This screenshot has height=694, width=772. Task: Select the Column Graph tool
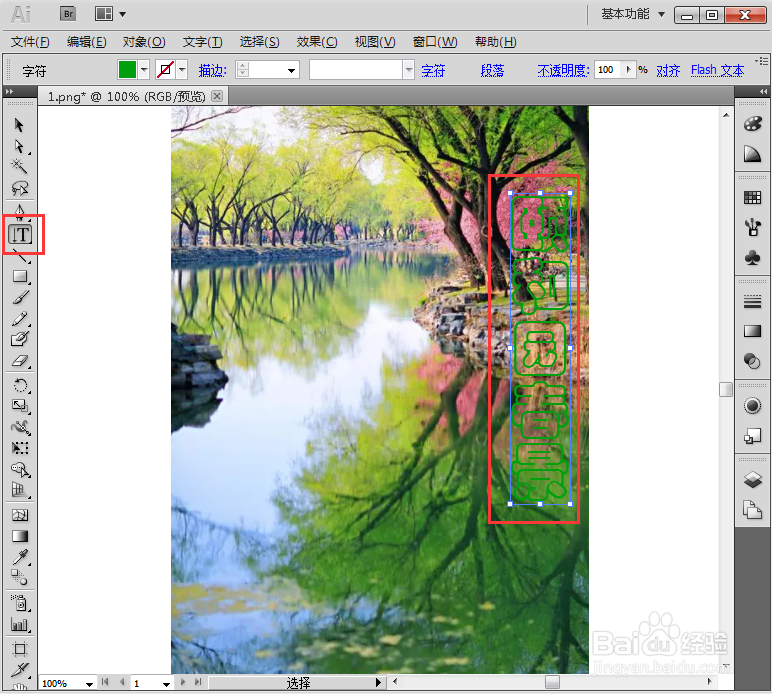coord(20,624)
